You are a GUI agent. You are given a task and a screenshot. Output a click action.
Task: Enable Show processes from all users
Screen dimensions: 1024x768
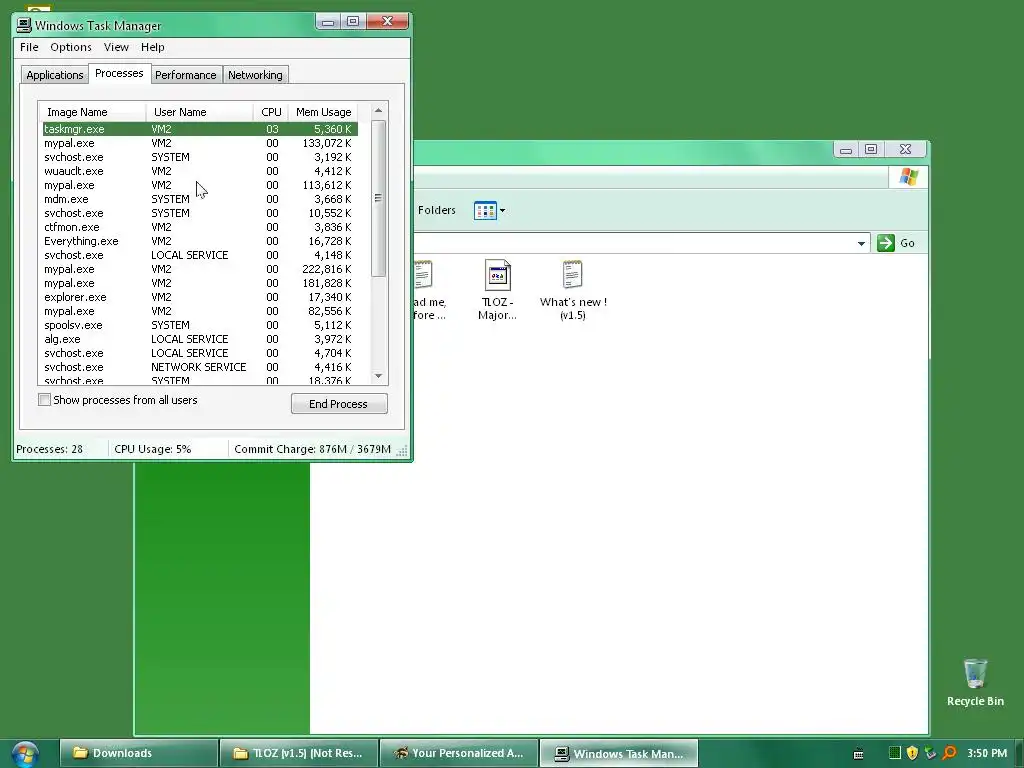(x=44, y=400)
